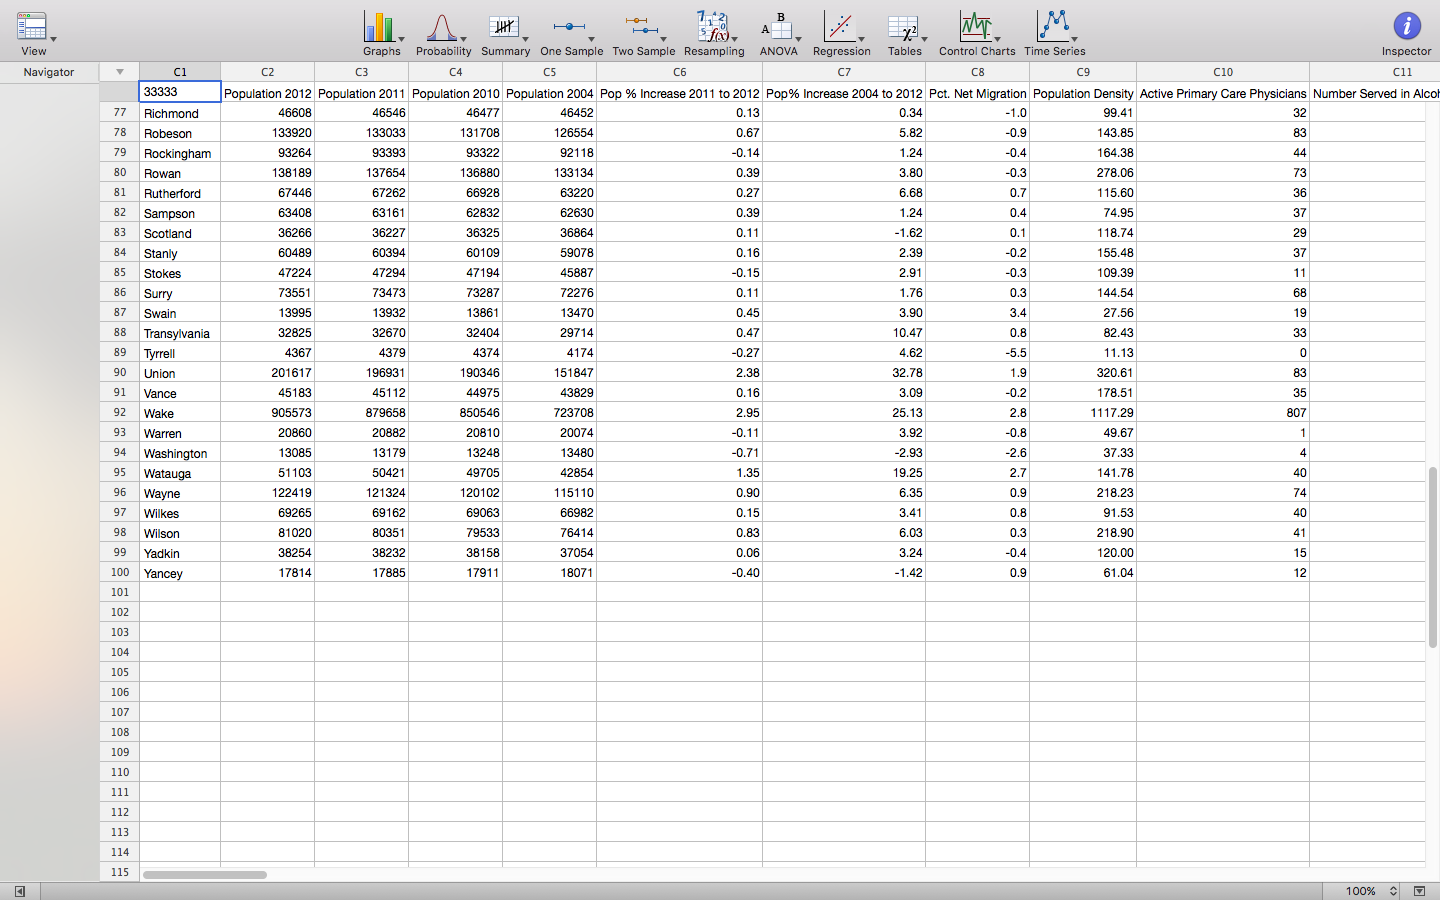Open the View toolbar menu

click(34, 33)
